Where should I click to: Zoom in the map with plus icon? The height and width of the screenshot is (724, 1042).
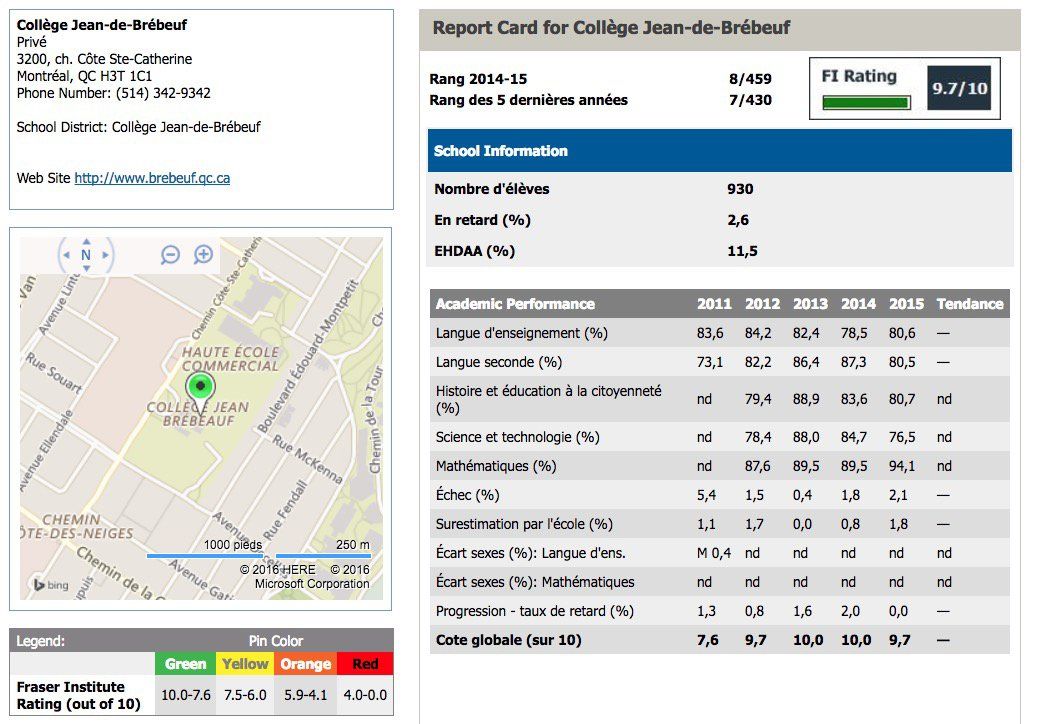[x=203, y=255]
